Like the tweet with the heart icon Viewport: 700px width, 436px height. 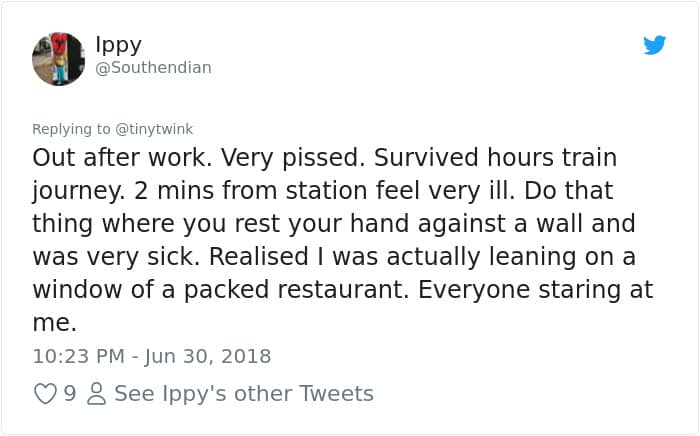click(x=45, y=394)
